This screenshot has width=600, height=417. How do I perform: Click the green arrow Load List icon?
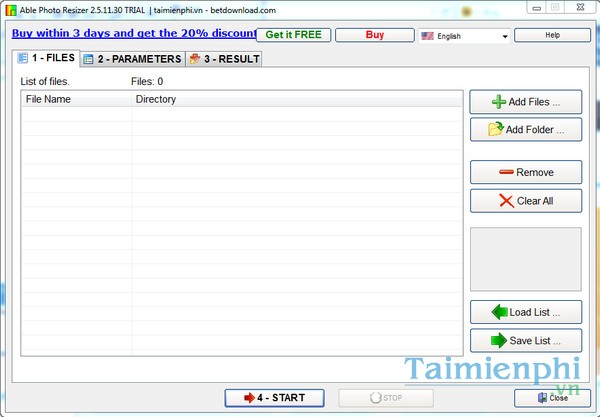(498, 312)
